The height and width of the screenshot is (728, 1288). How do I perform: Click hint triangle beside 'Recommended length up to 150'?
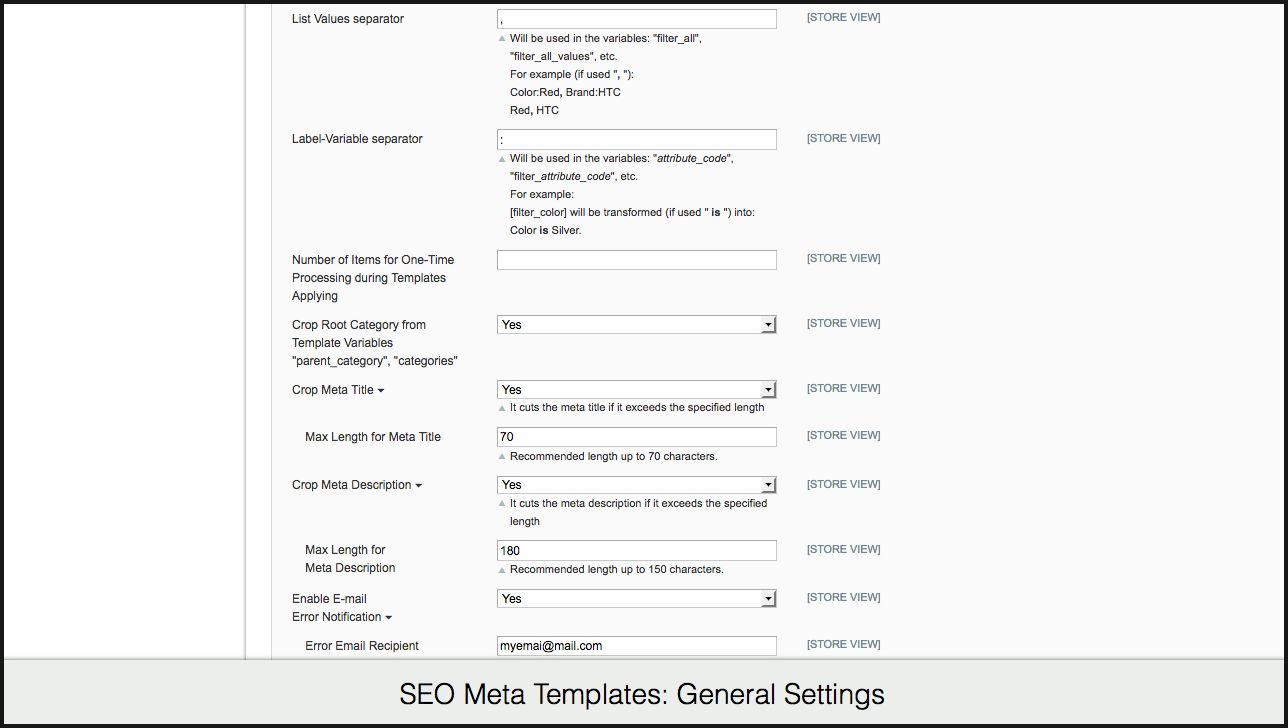502,570
